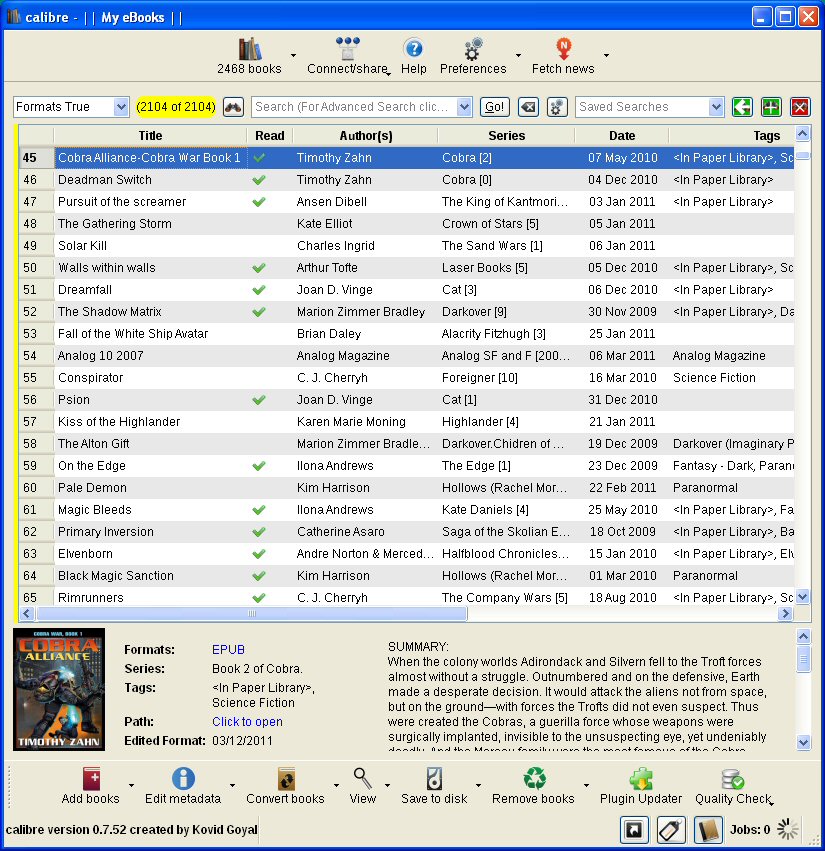Toggle Read checkmark for Psion

[x=259, y=400]
